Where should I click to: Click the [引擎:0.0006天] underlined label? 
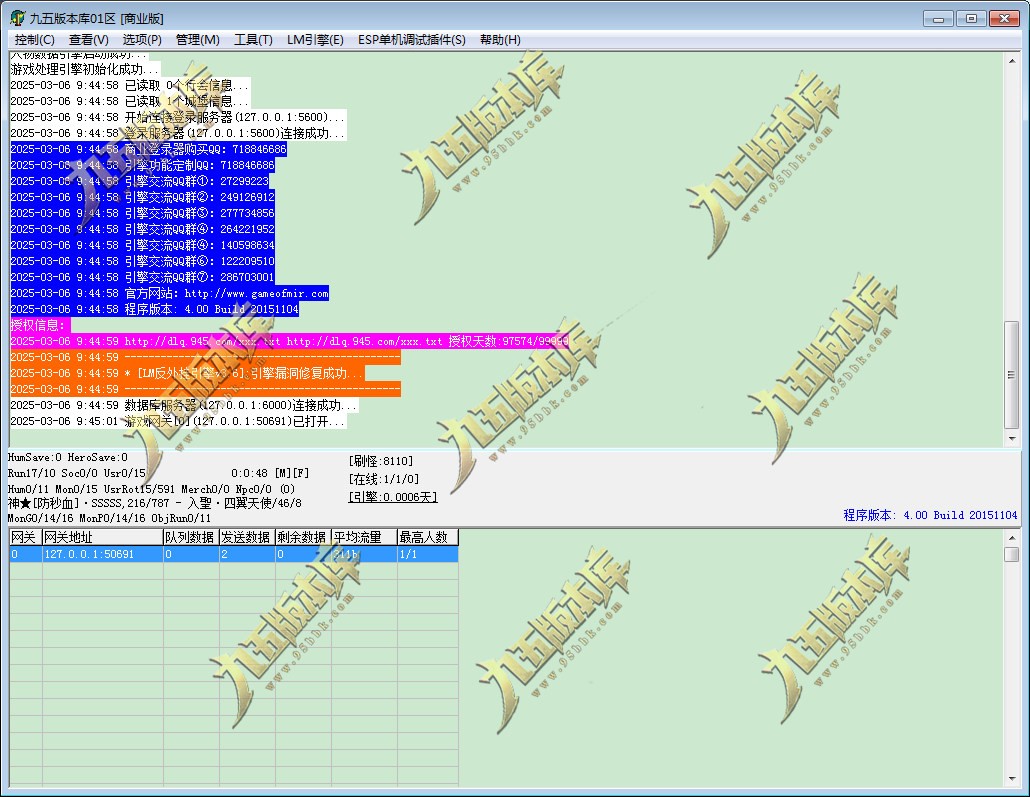pyautogui.click(x=393, y=497)
